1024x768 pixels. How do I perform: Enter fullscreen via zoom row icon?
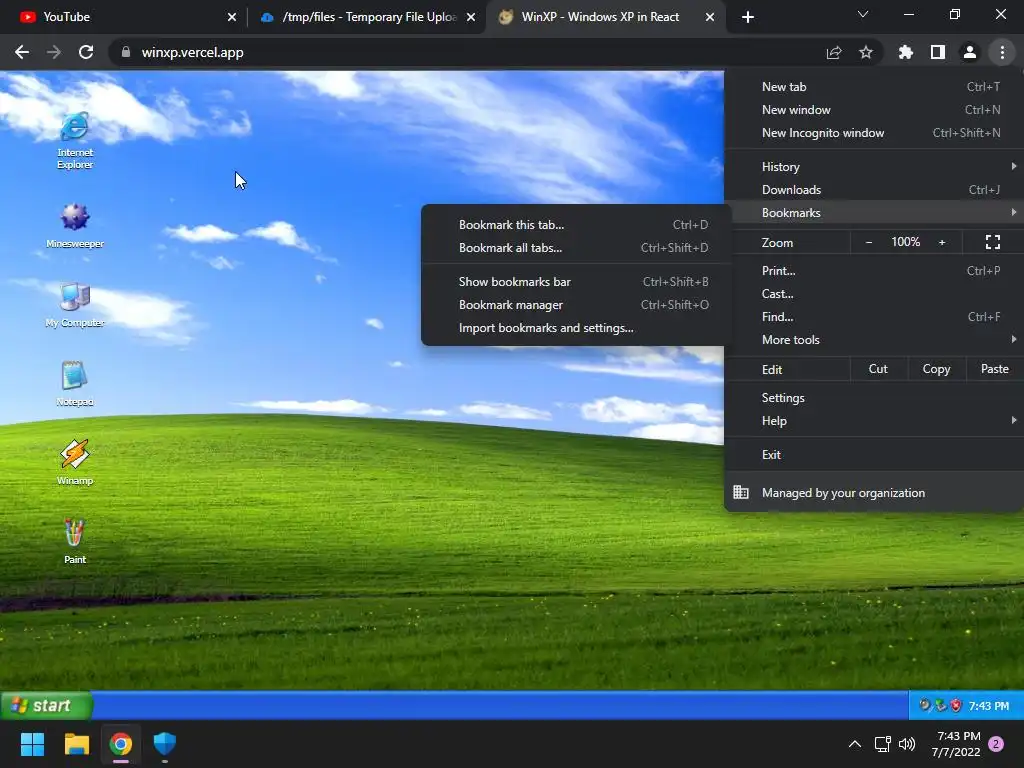tap(993, 242)
